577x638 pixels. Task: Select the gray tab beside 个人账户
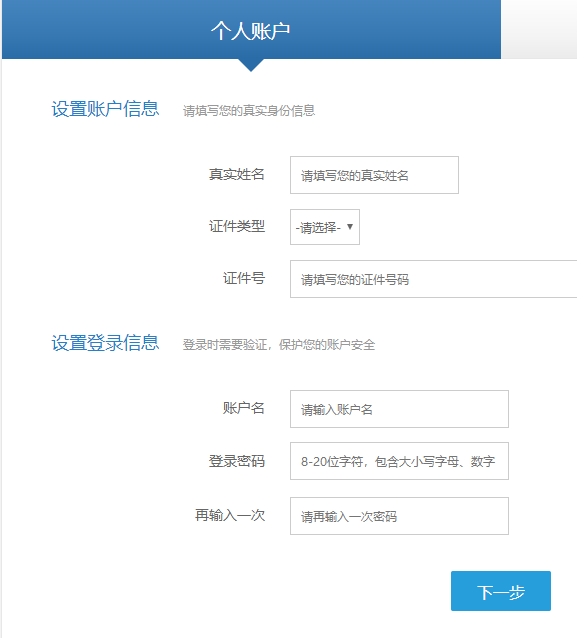pos(539,29)
